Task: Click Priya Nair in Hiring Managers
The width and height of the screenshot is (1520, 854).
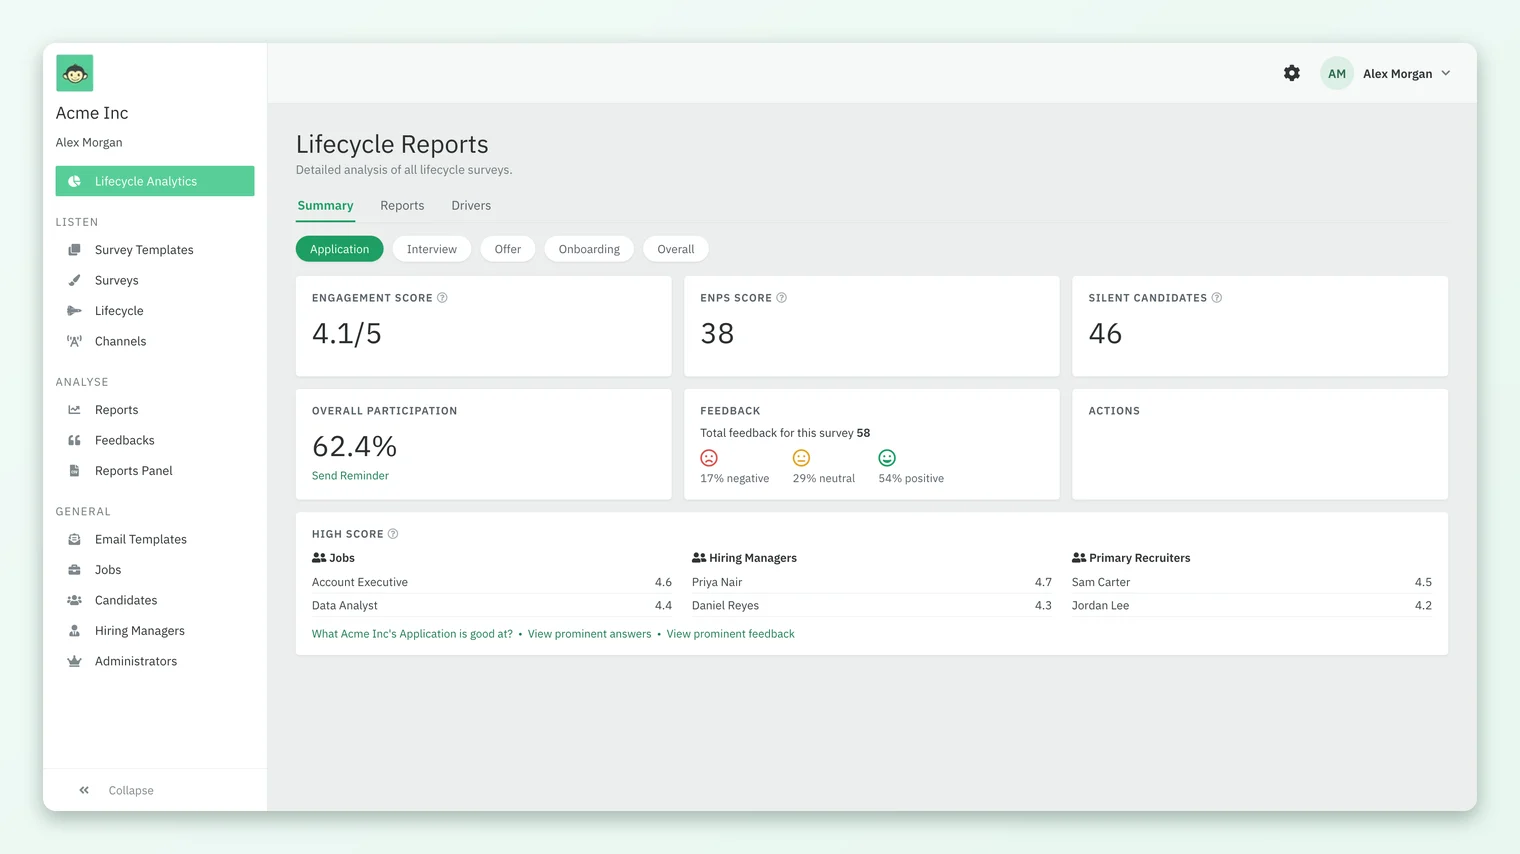Action: tap(872, 582)
